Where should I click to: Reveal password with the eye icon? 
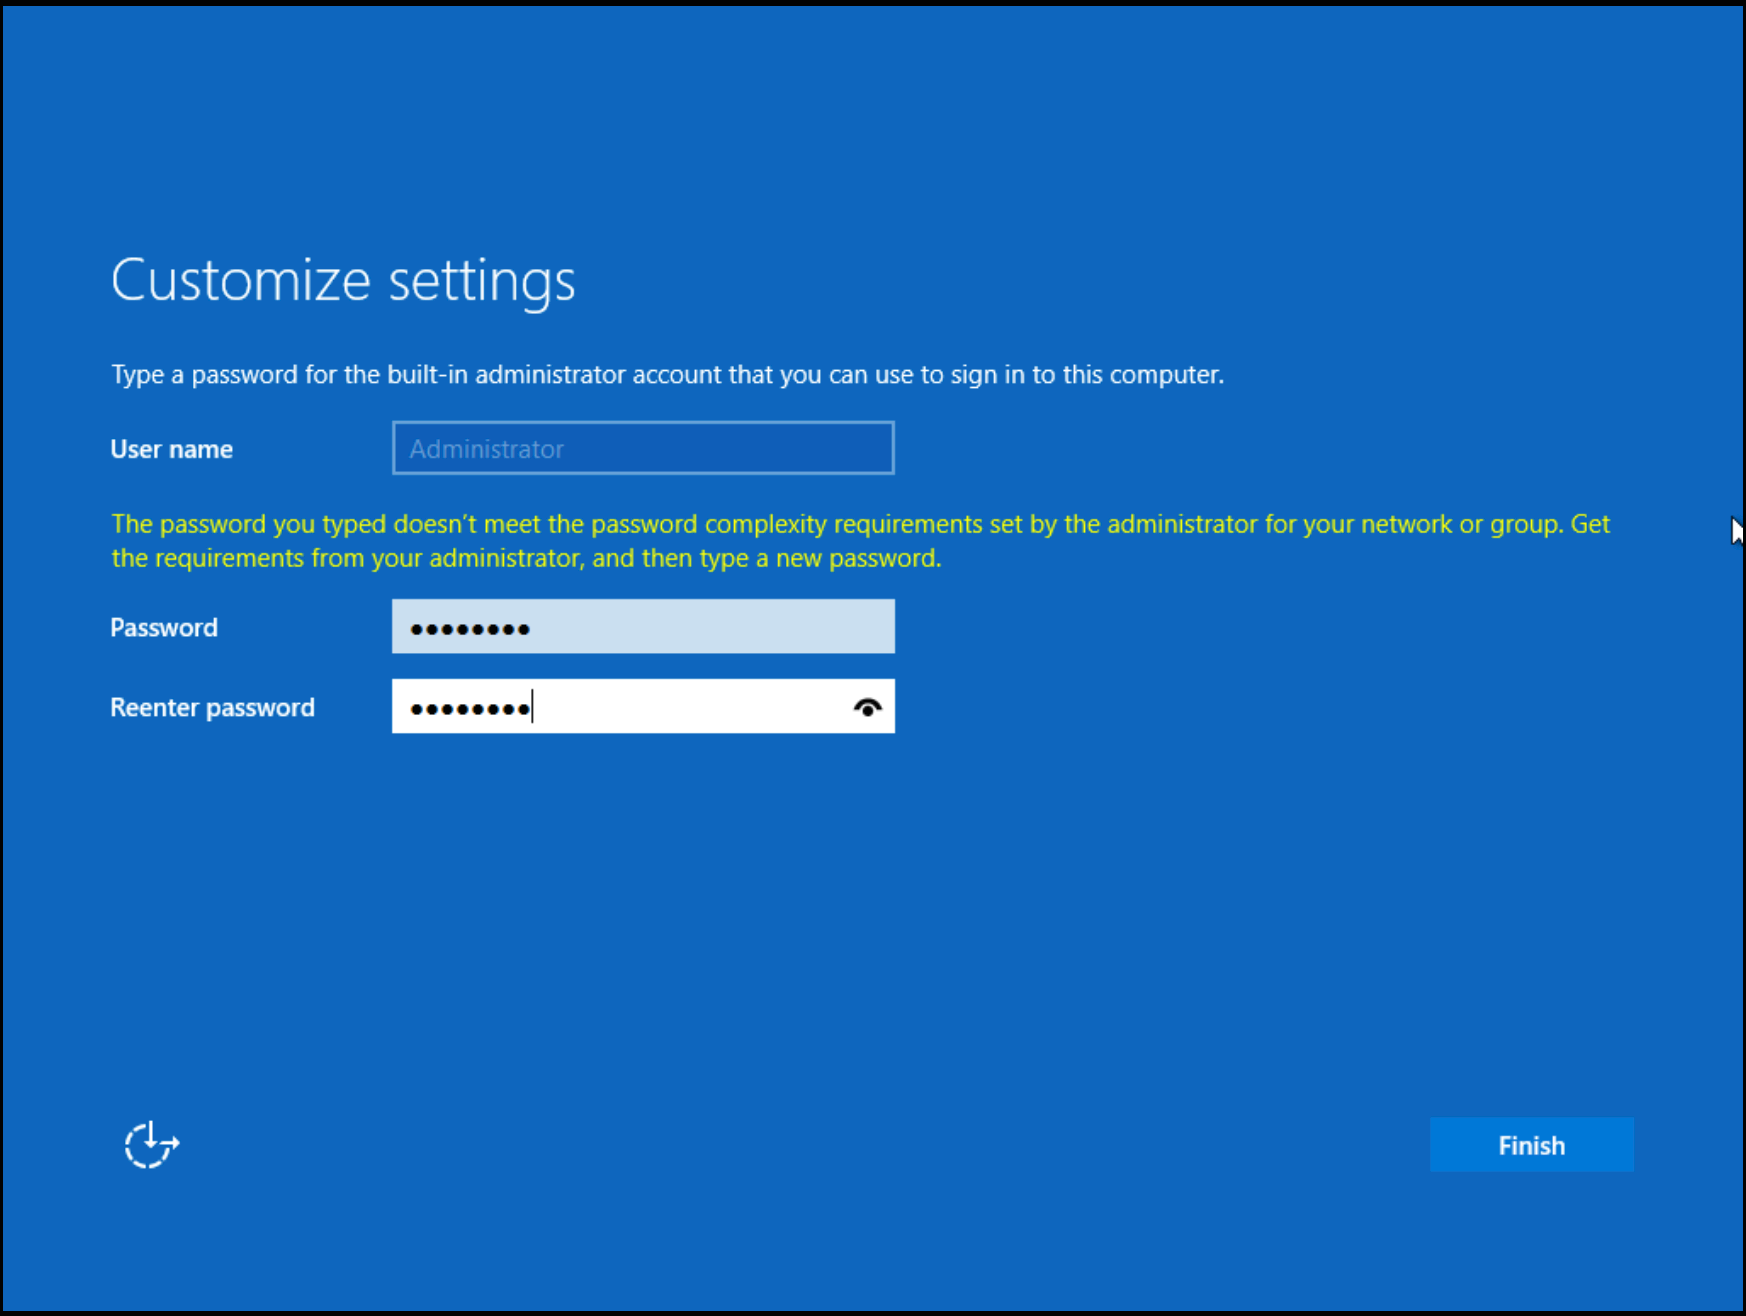point(867,708)
